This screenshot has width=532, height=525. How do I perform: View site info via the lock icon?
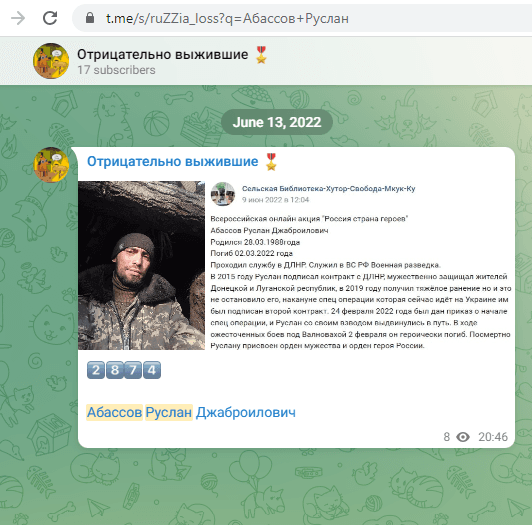(90, 18)
